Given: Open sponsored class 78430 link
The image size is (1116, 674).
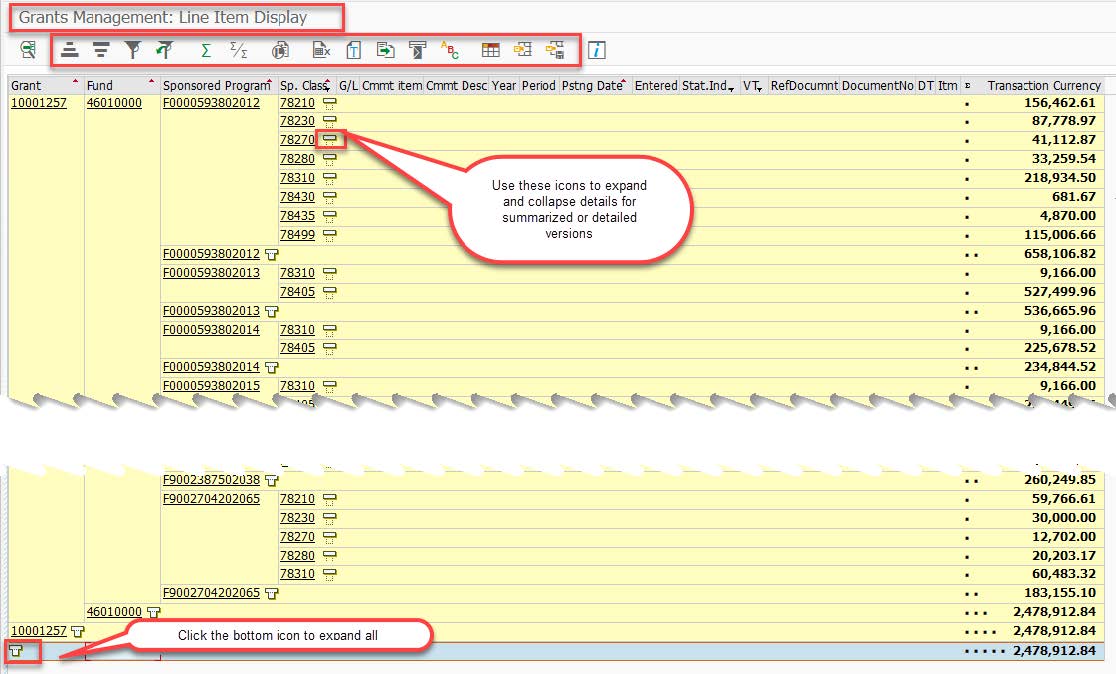Looking at the screenshot, I should pos(297,196).
